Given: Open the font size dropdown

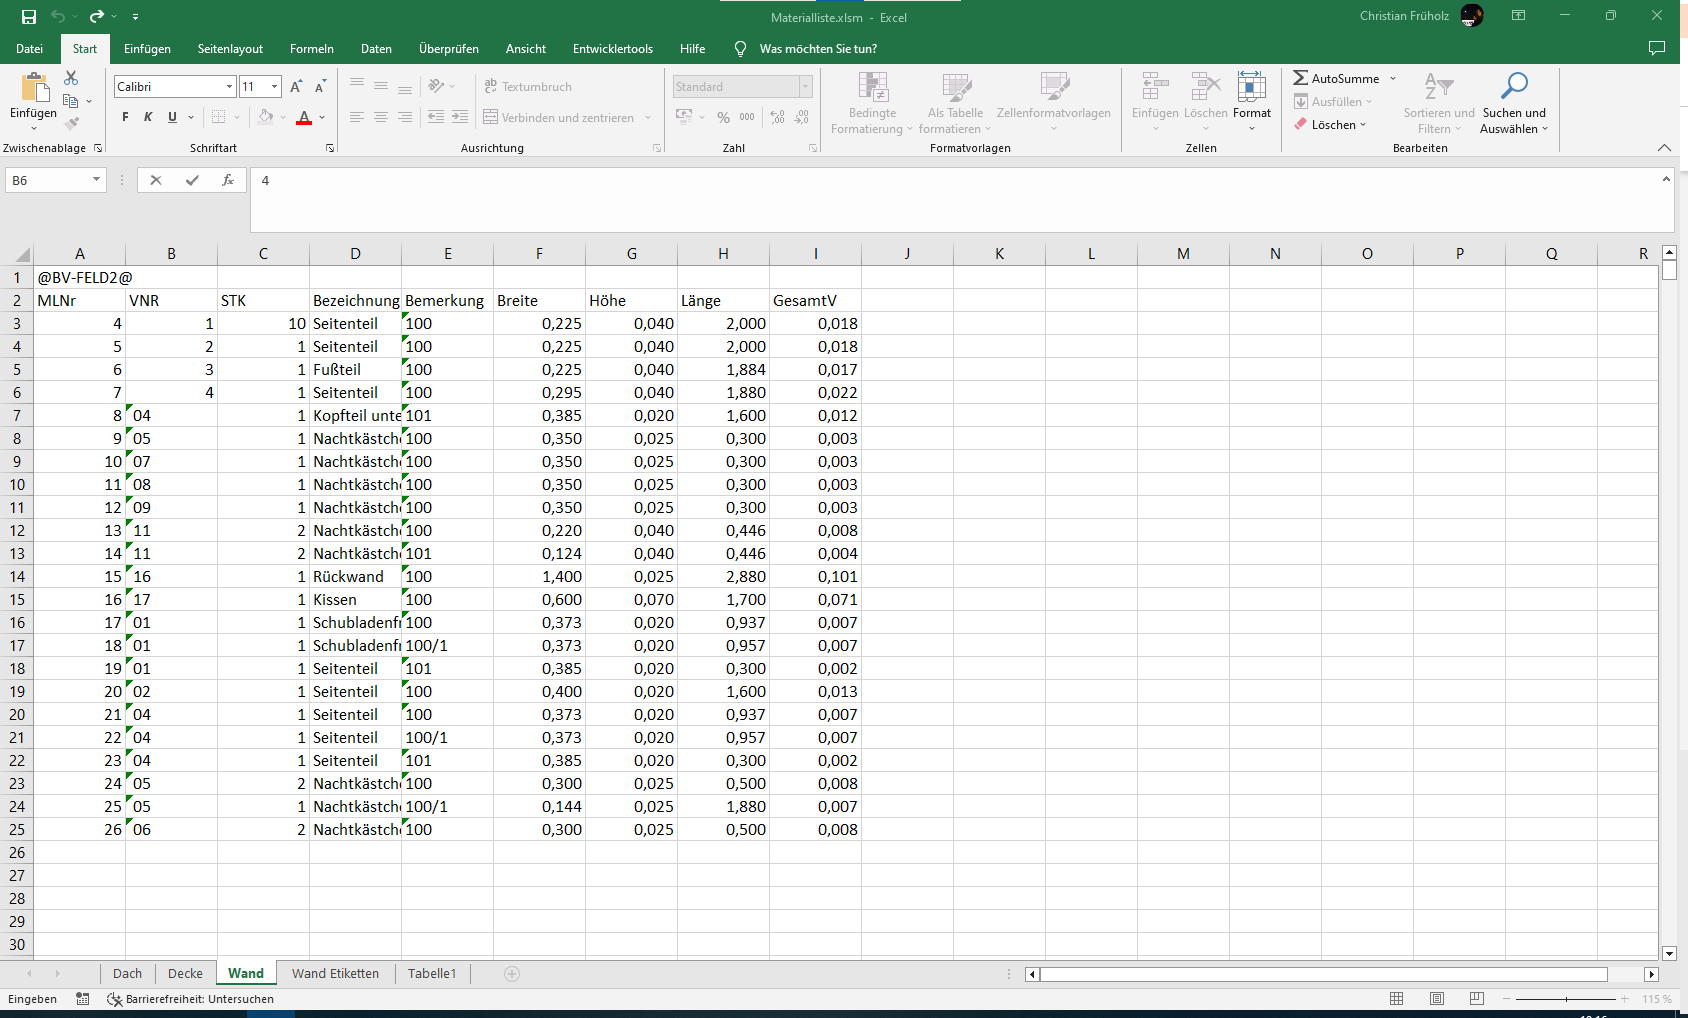Looking at the screenshot, I should (276, 87).
